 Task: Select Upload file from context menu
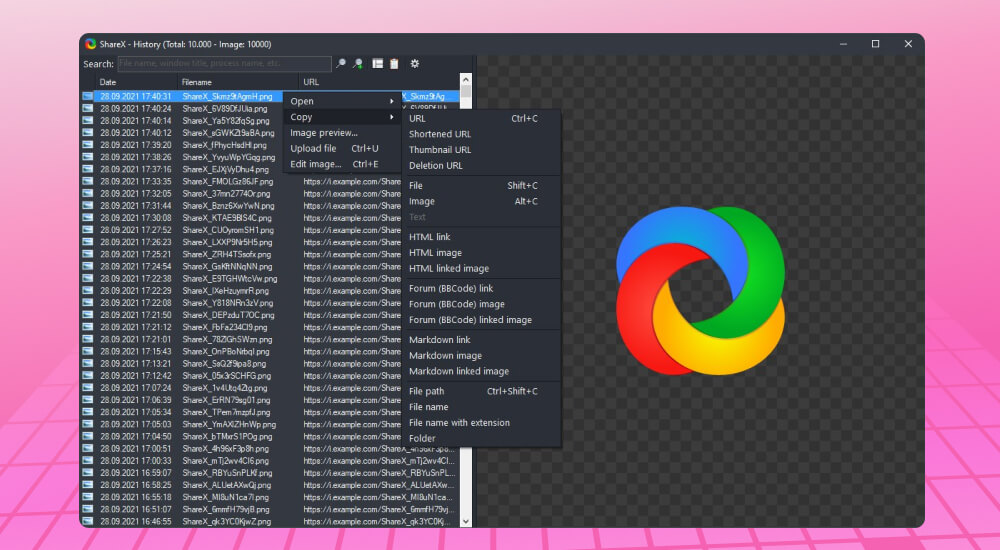(x=342, y=148)
